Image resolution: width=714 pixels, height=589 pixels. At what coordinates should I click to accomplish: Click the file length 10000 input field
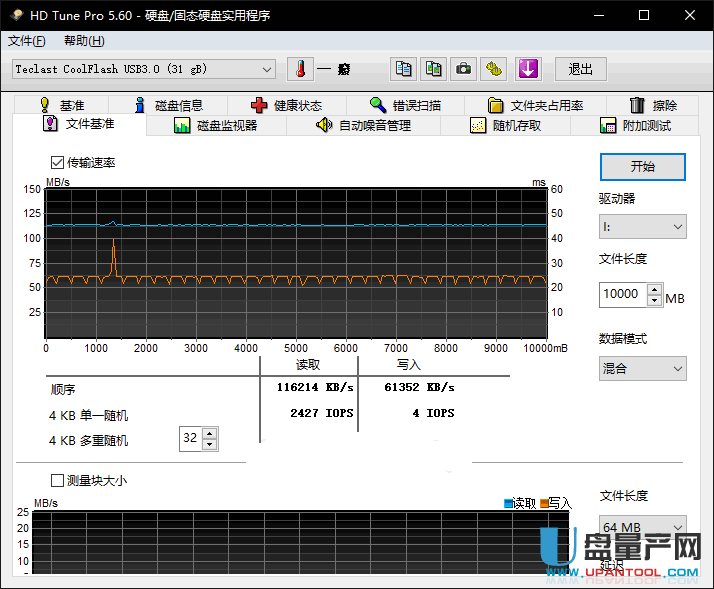click(x=622, y=295)
